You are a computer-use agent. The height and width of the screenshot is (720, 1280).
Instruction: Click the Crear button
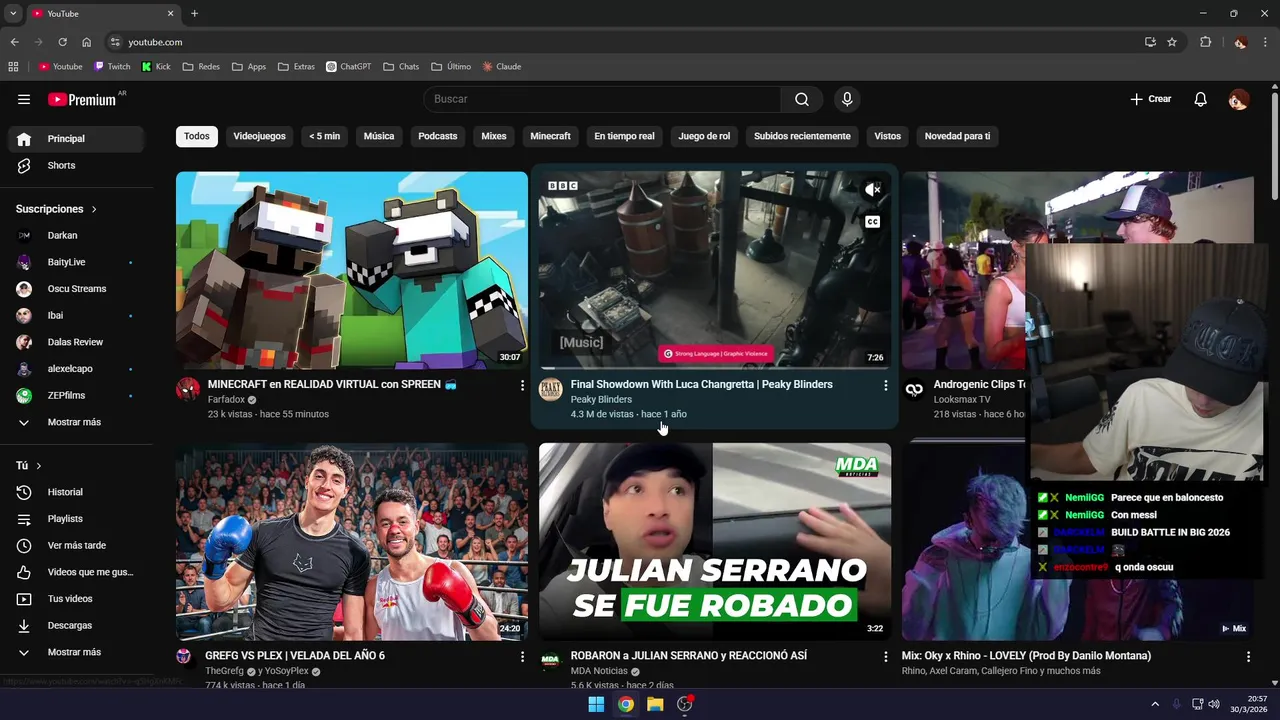coord(1150,99)
